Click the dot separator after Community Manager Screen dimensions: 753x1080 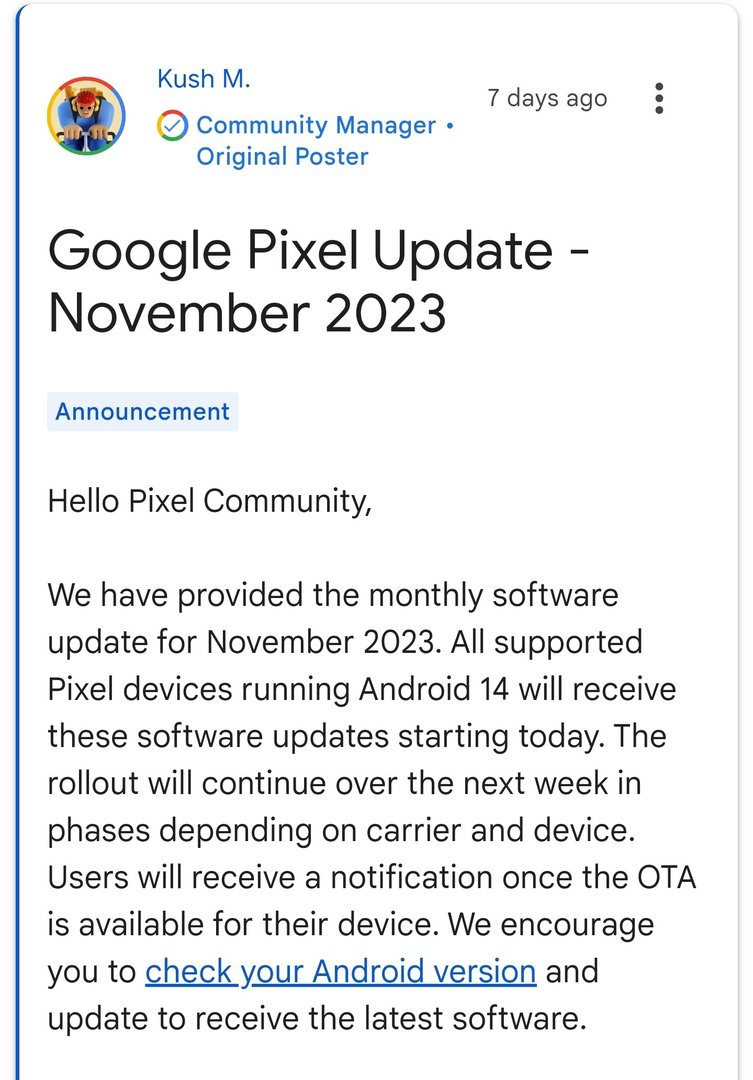click(450, 126)
